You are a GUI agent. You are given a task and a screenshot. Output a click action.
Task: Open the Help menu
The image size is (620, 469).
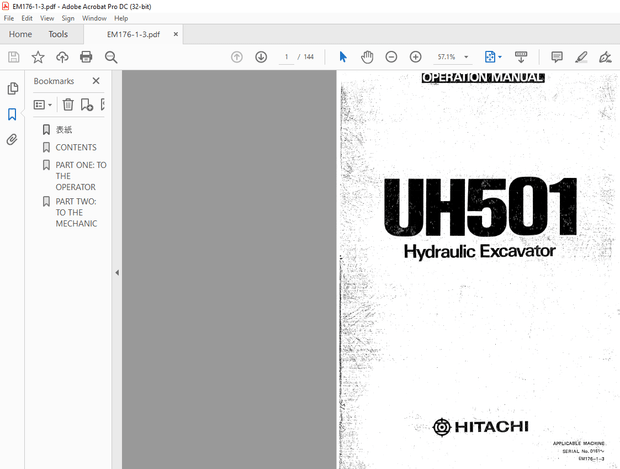[121, 18]
